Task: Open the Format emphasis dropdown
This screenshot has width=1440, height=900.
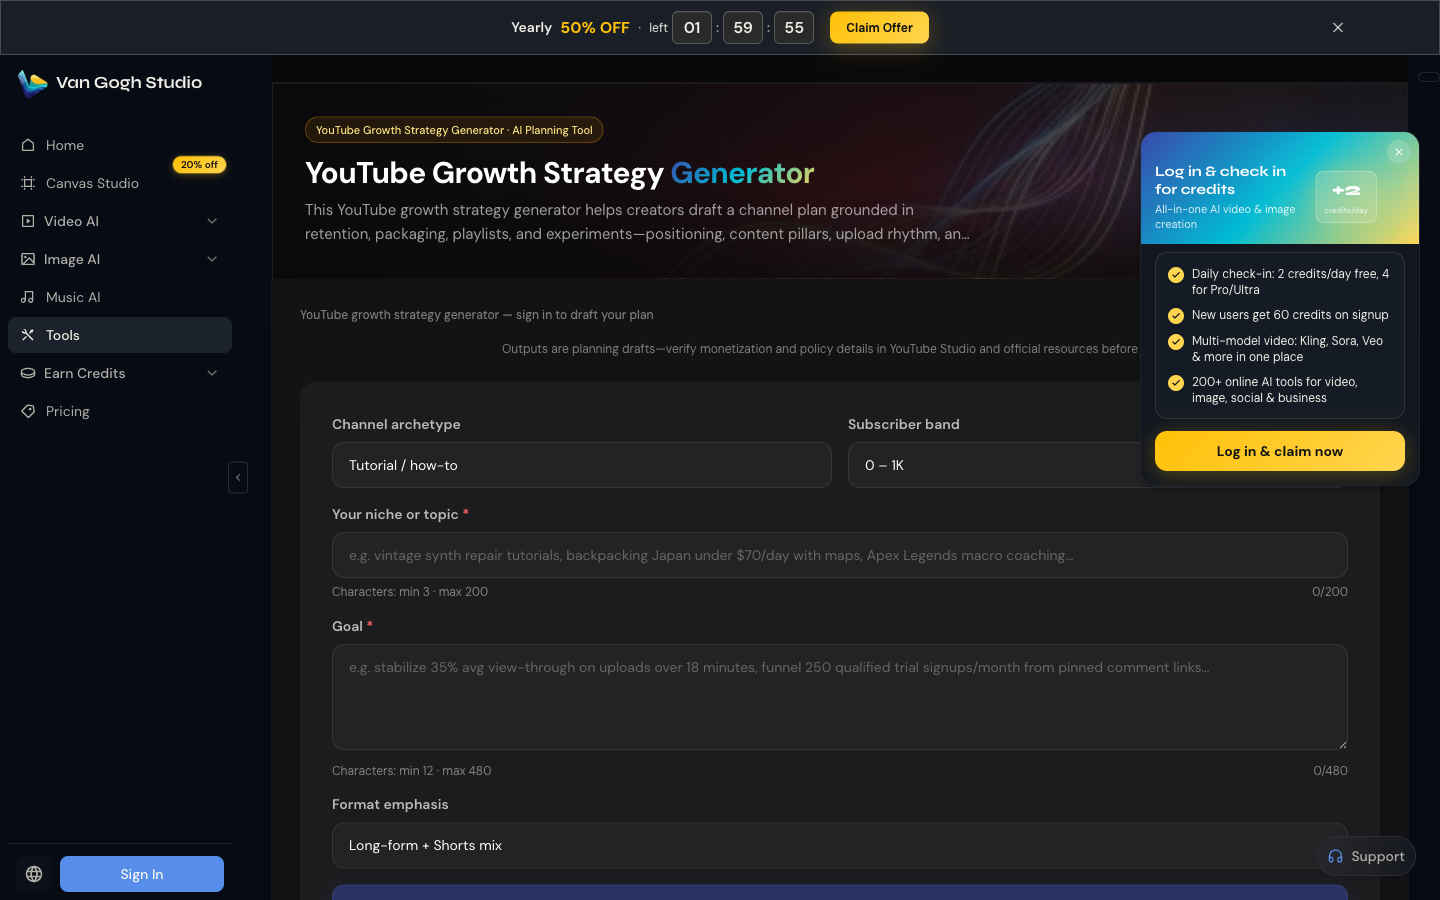Action: pos(840,846)
